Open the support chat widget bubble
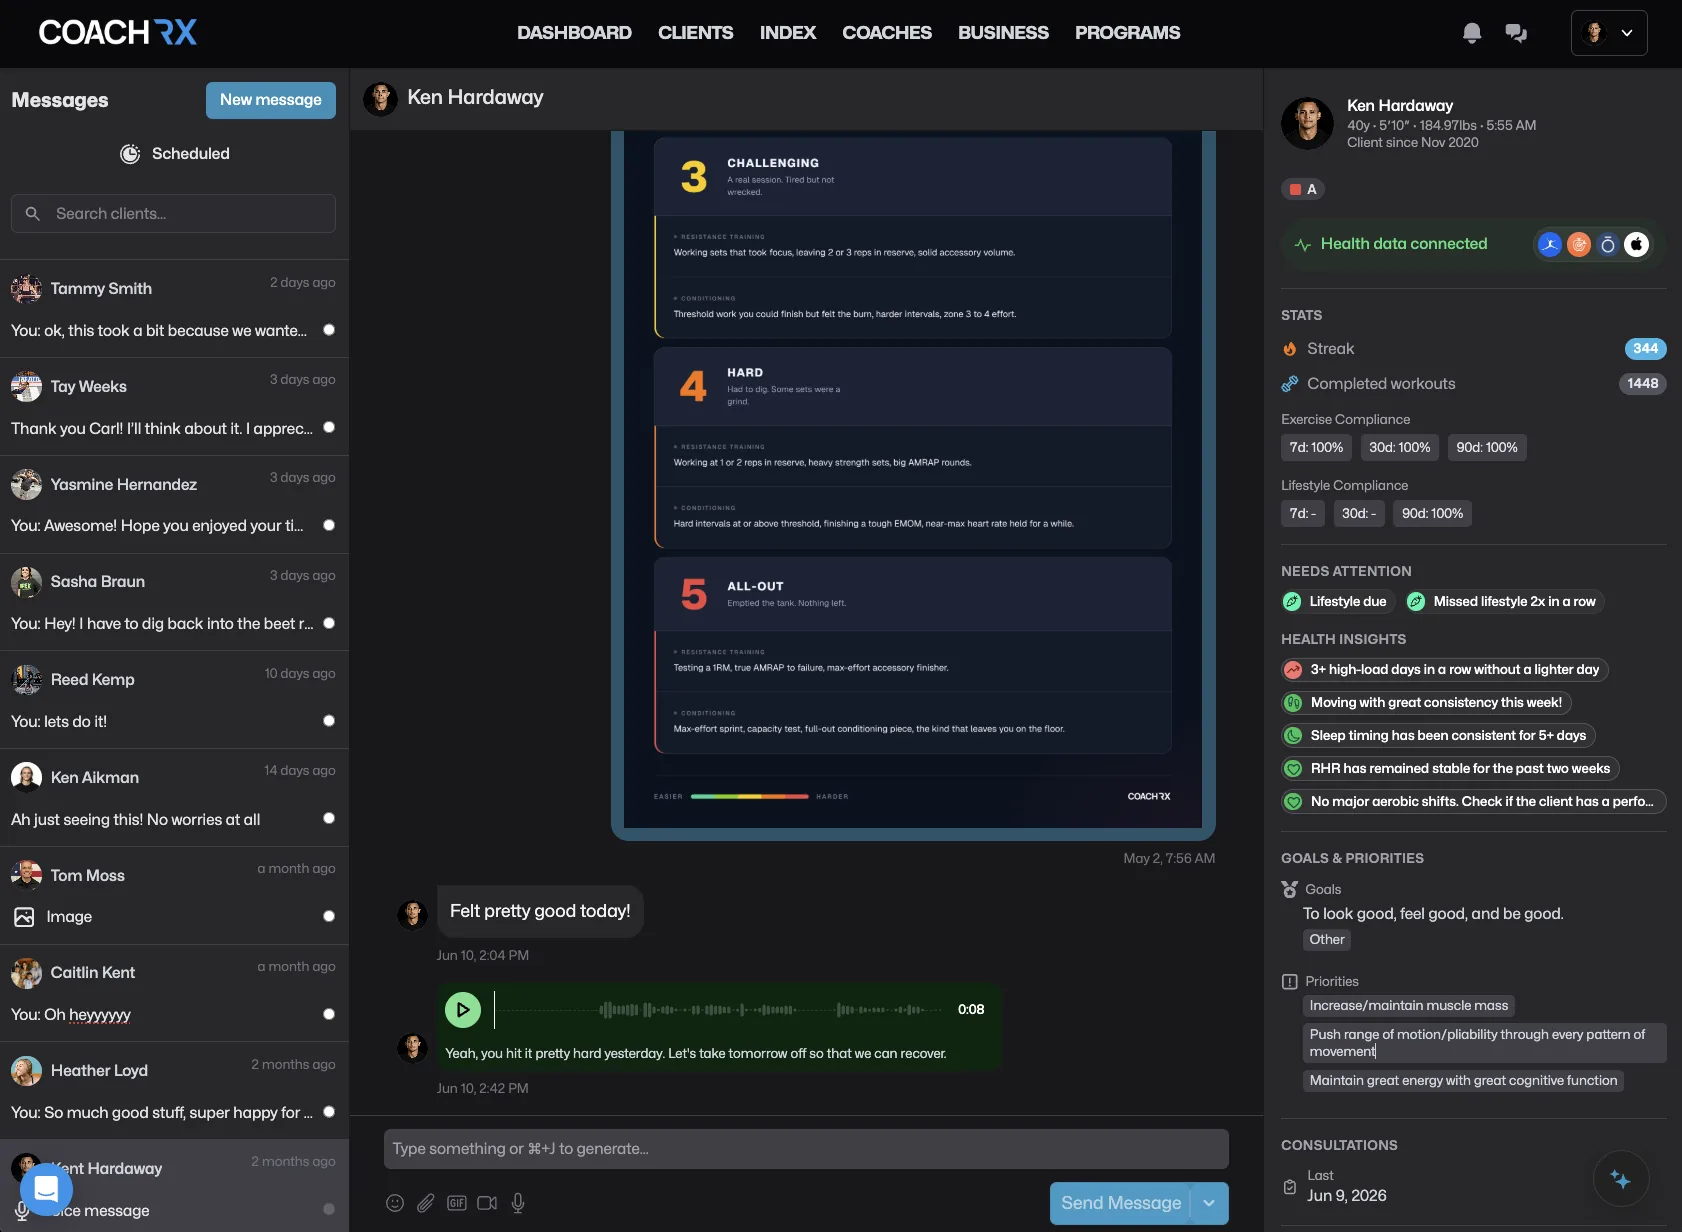The width and height of the screenshot is (1682, 1232). click(x=46, y=1188)
